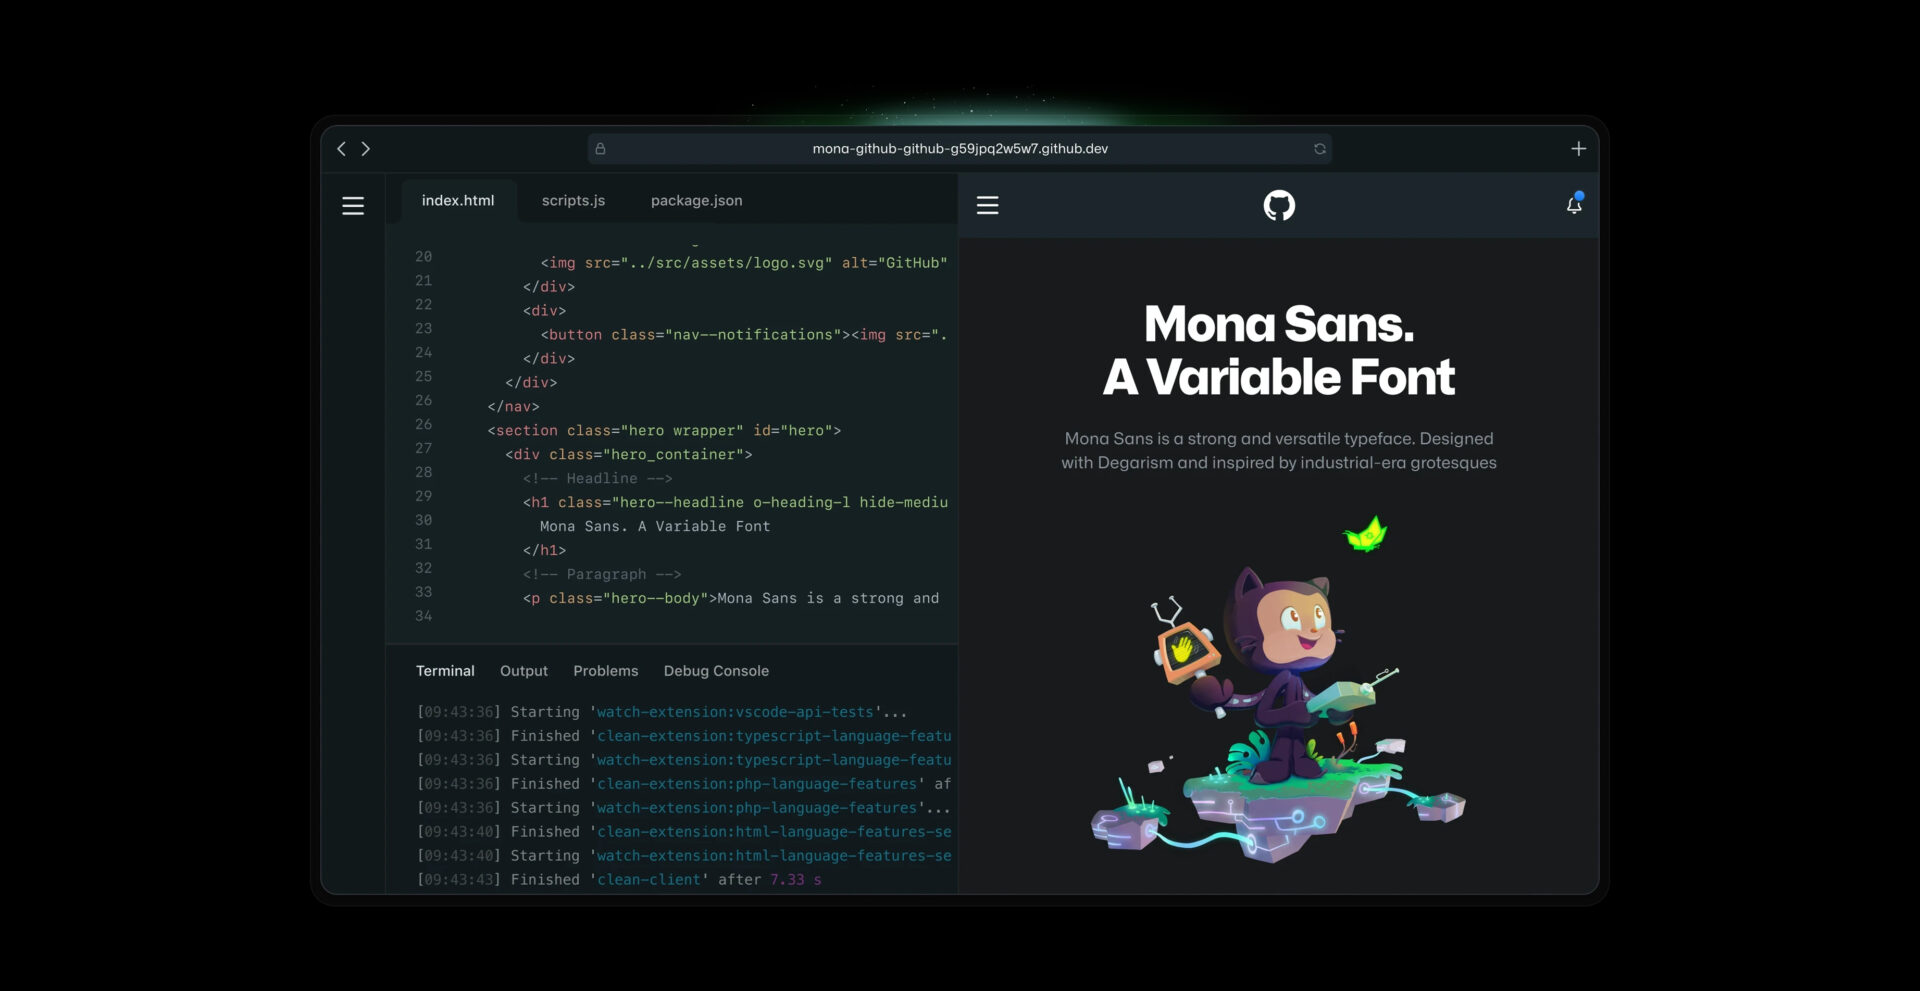1920x991 pixels.
Task: Click the 'Mona Sans is a strong' paragraph
Action: point(1278,451)
